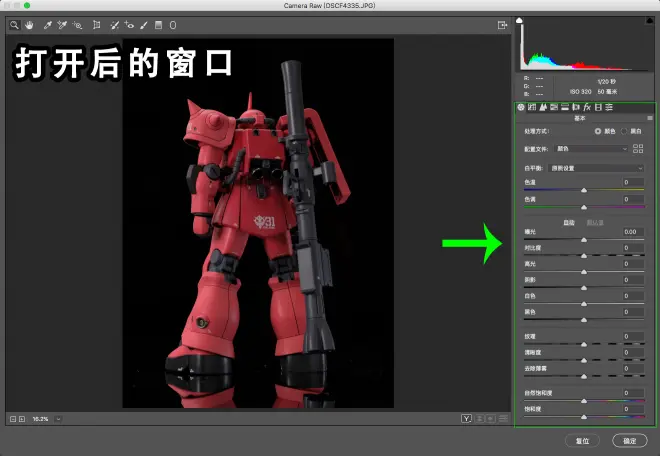Screen dimensions: 660x456
Task: Click the zoom in plus button
Action: 22,419
